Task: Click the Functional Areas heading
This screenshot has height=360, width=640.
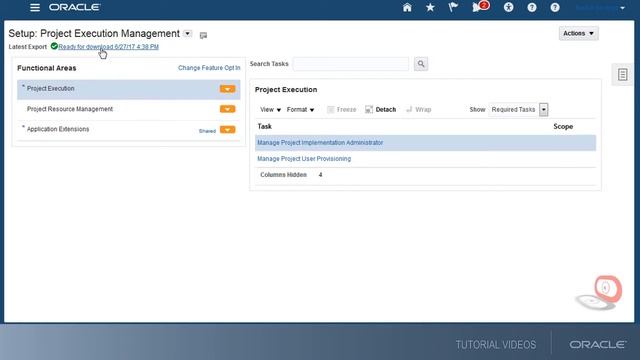Action: click(47, 68)
